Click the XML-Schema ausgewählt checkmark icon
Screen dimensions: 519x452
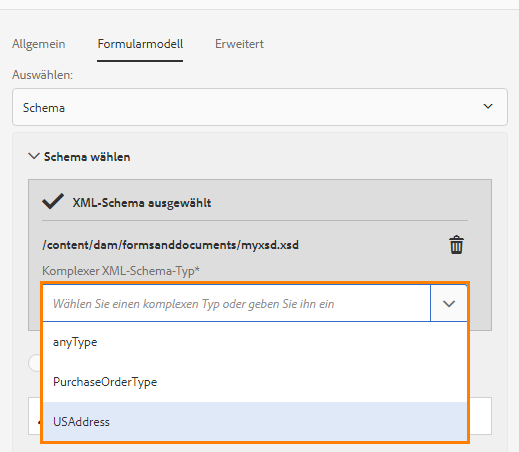click(x=53, y=201)
